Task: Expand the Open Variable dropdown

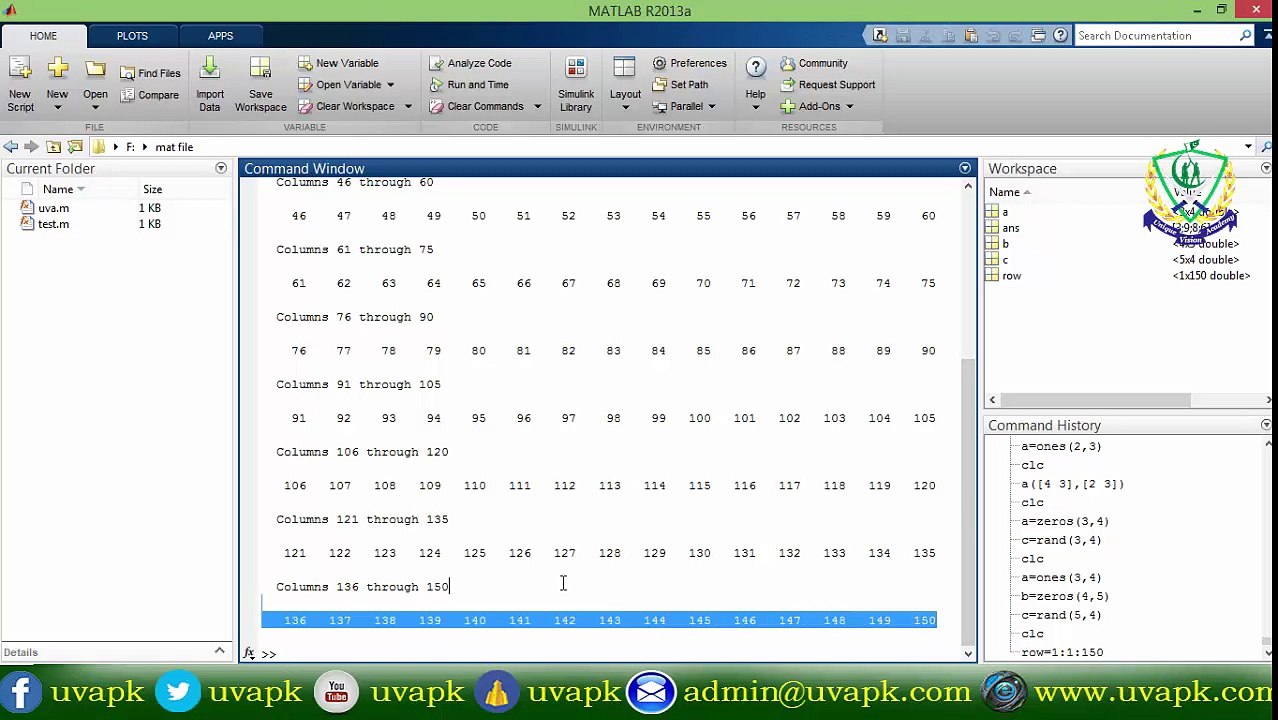Action: click(390, 85)
